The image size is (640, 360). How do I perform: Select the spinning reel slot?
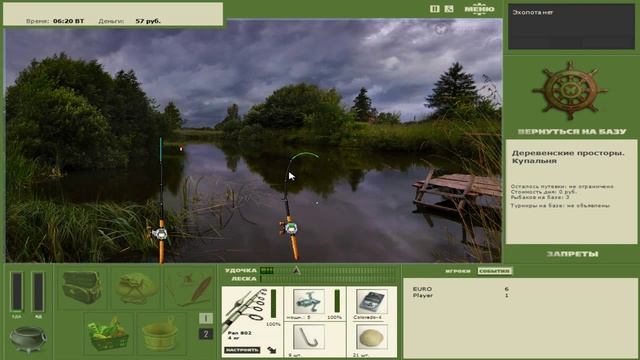309,301
